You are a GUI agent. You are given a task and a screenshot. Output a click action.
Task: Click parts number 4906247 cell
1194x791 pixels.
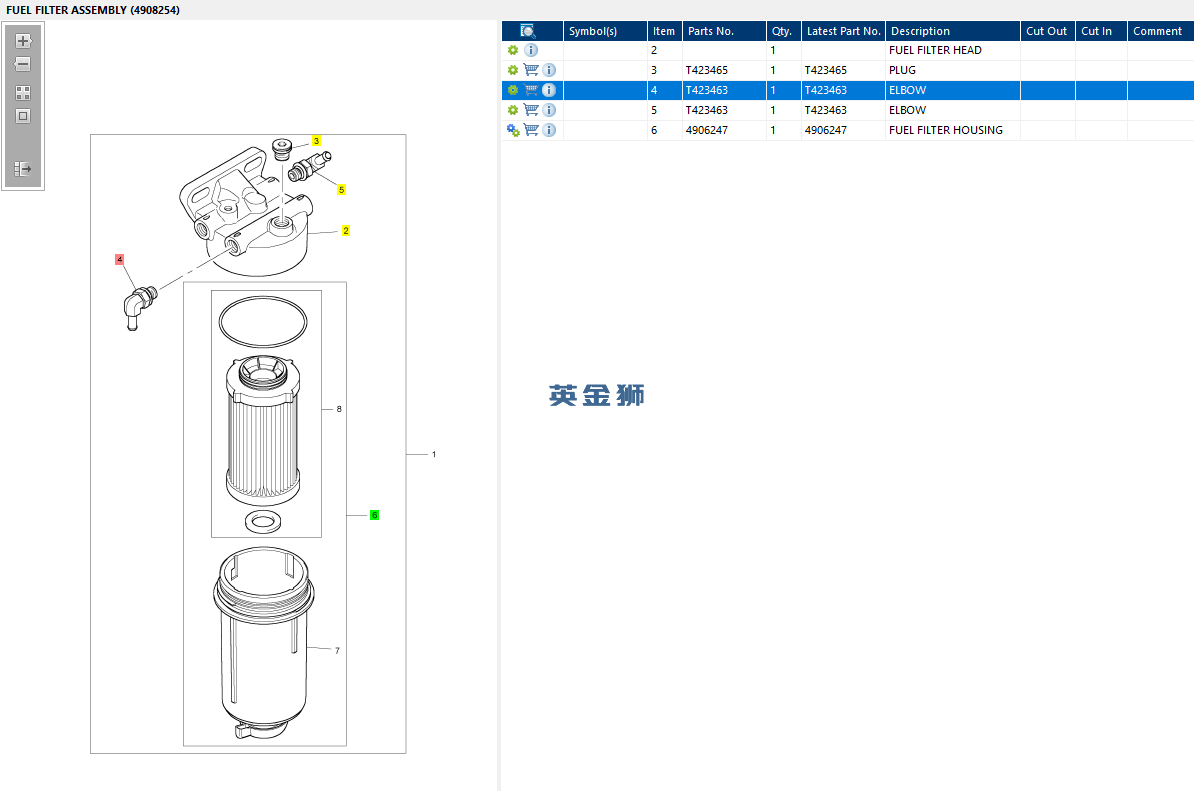click(x=724, y=130)
